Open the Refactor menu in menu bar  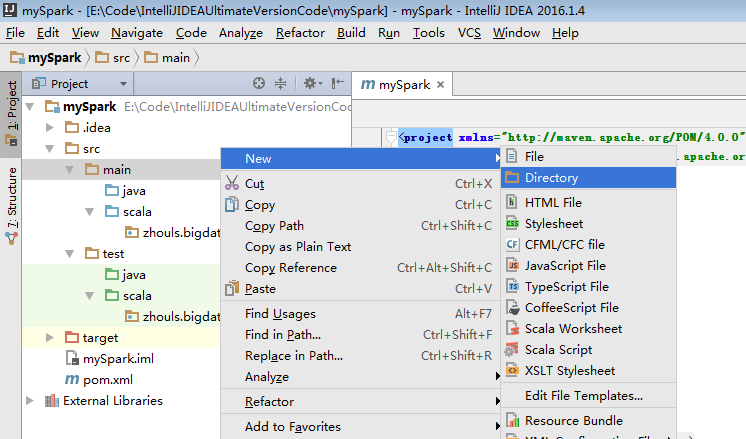300,33
